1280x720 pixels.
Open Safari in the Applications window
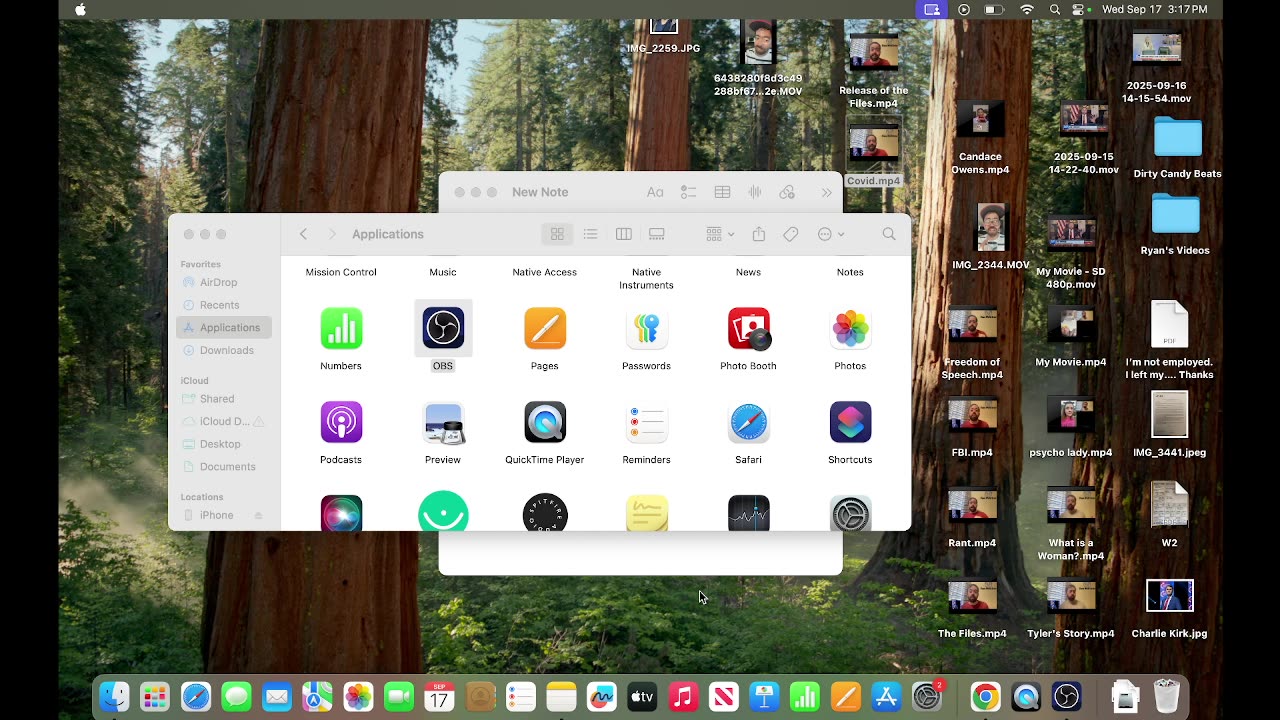point(749,422)
